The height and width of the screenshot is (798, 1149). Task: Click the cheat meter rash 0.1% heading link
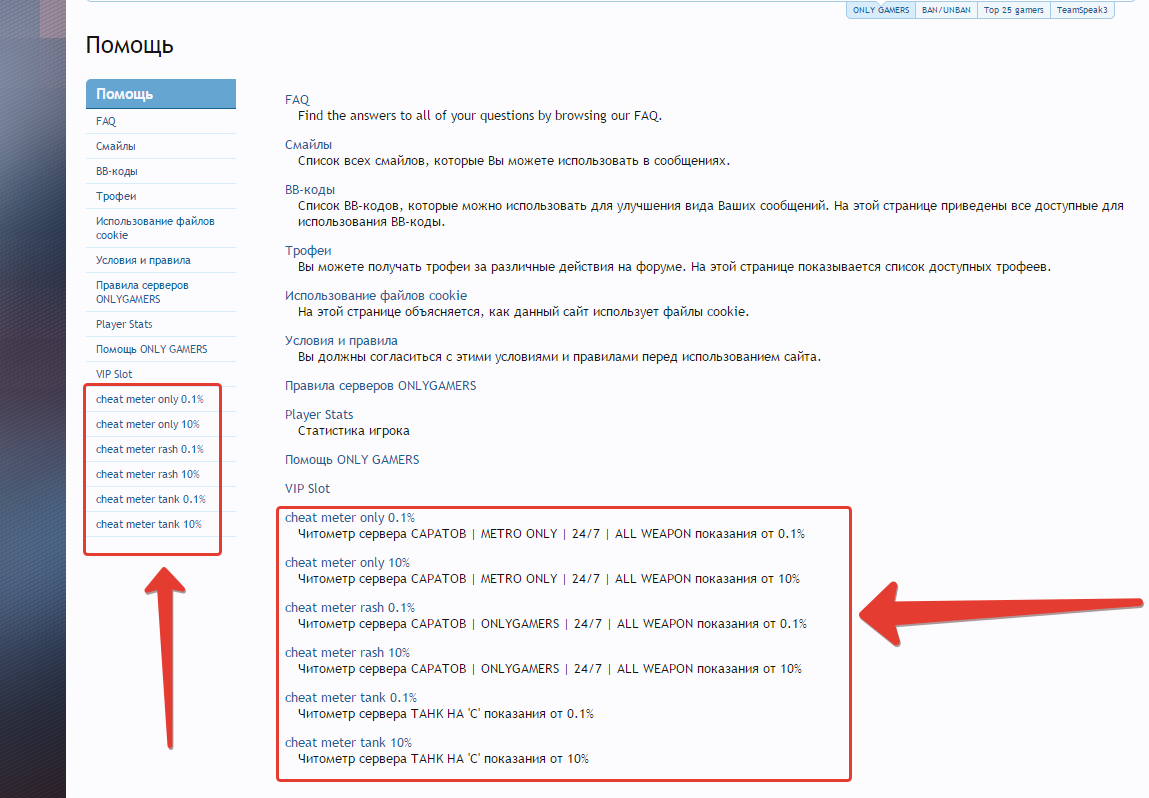[350, 607]
